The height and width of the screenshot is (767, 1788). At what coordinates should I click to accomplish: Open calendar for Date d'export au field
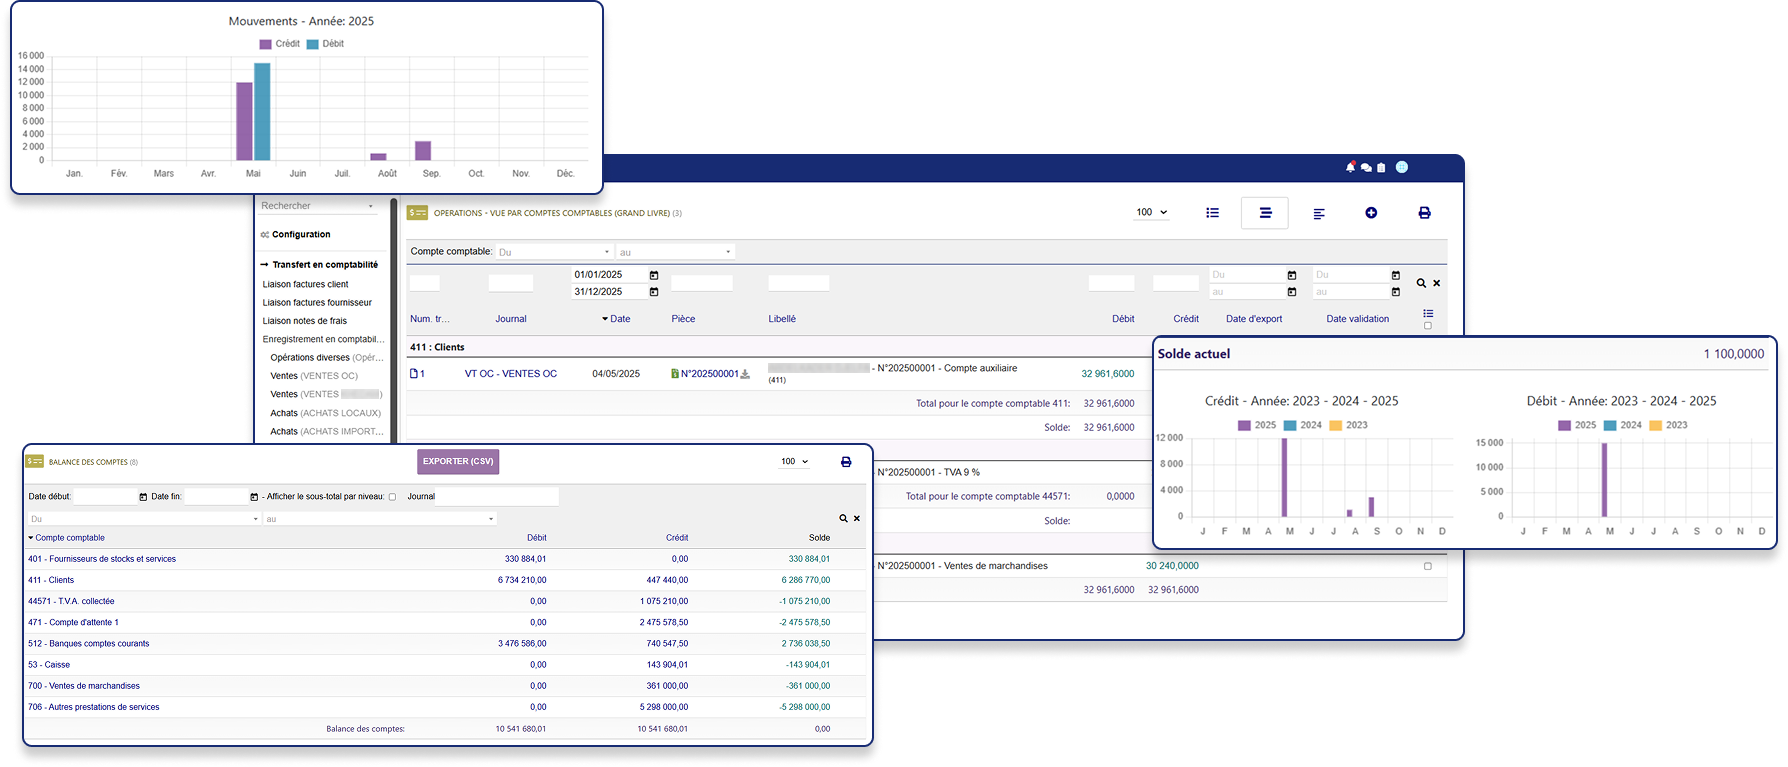pyautogui.click(x=1292, y=292)
